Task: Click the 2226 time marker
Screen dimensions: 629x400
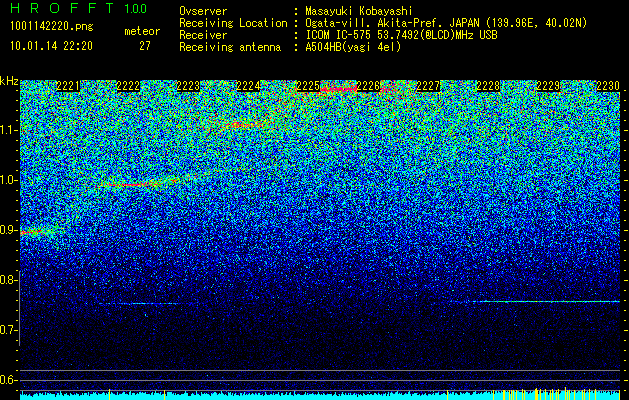Action: (368, 86)
